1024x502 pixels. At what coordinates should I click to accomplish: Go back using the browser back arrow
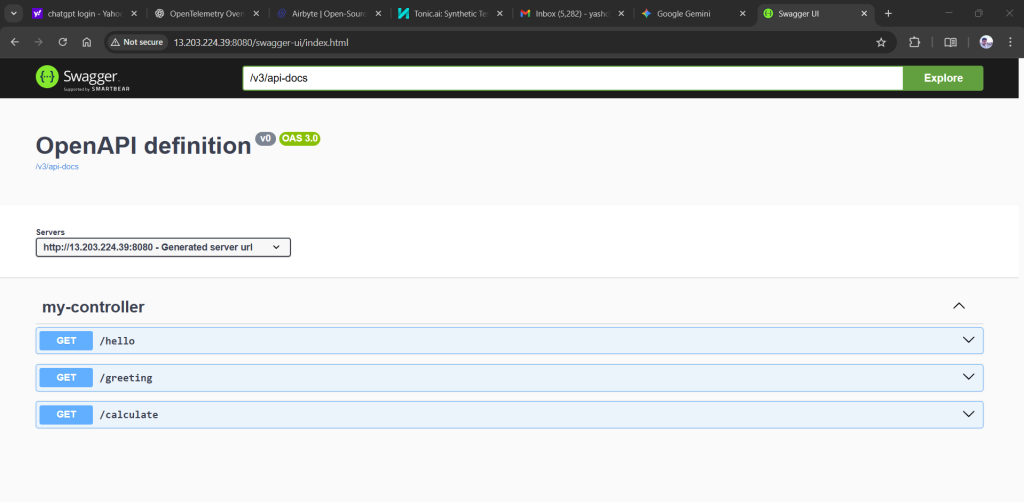[x=15, y=42]
